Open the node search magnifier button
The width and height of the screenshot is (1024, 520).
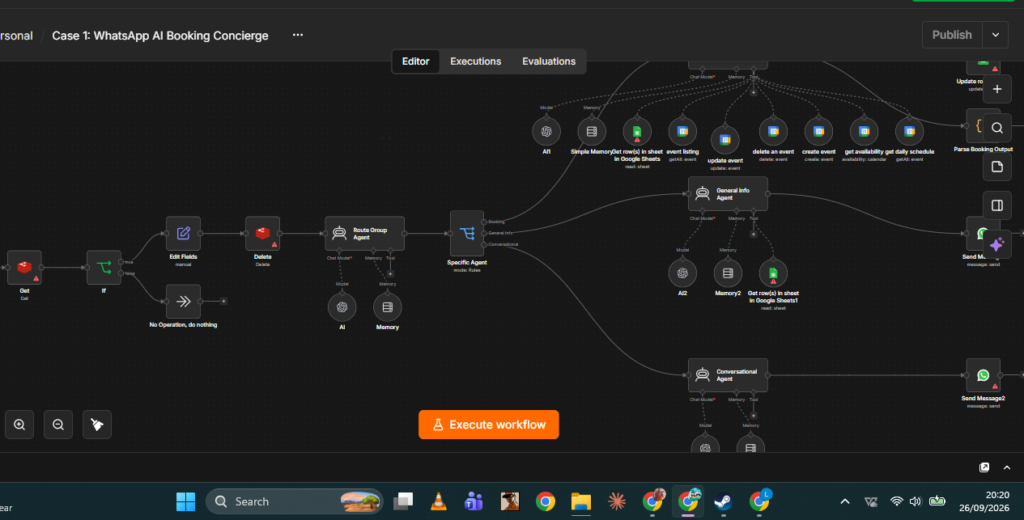[997, 128]
